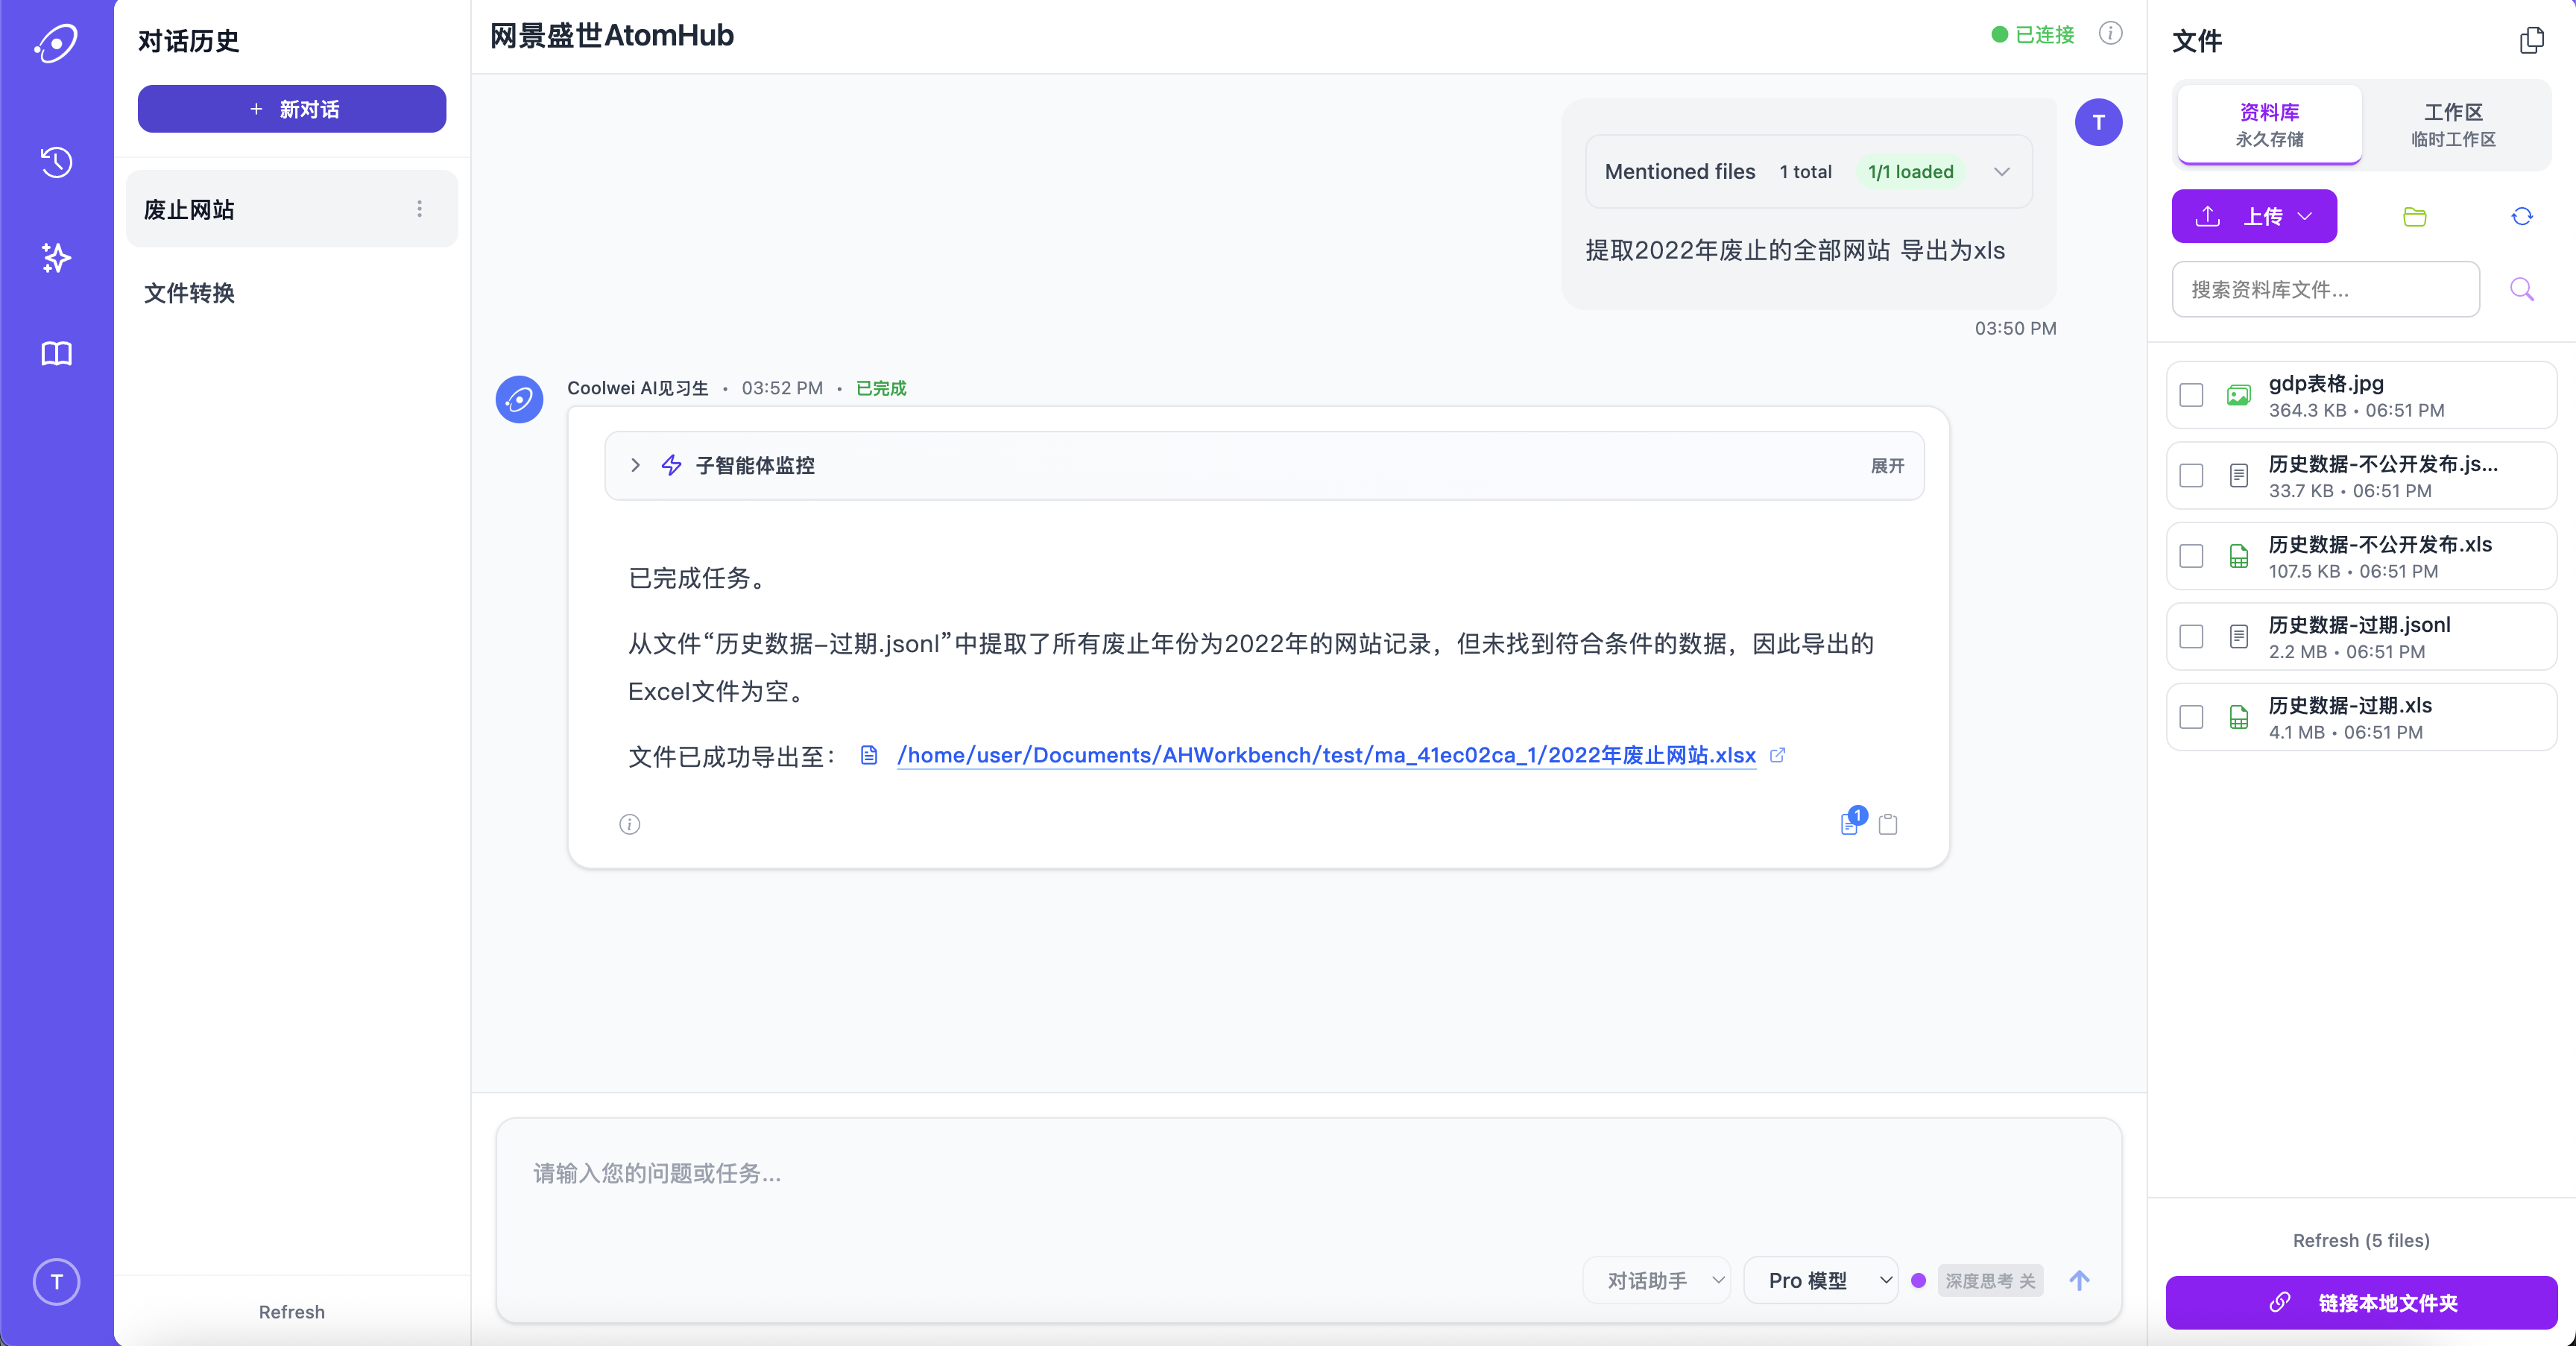Toggle 深度思考 关 switch
Viewport: 2576px width, 1346px height.
coord(1990,1281)
